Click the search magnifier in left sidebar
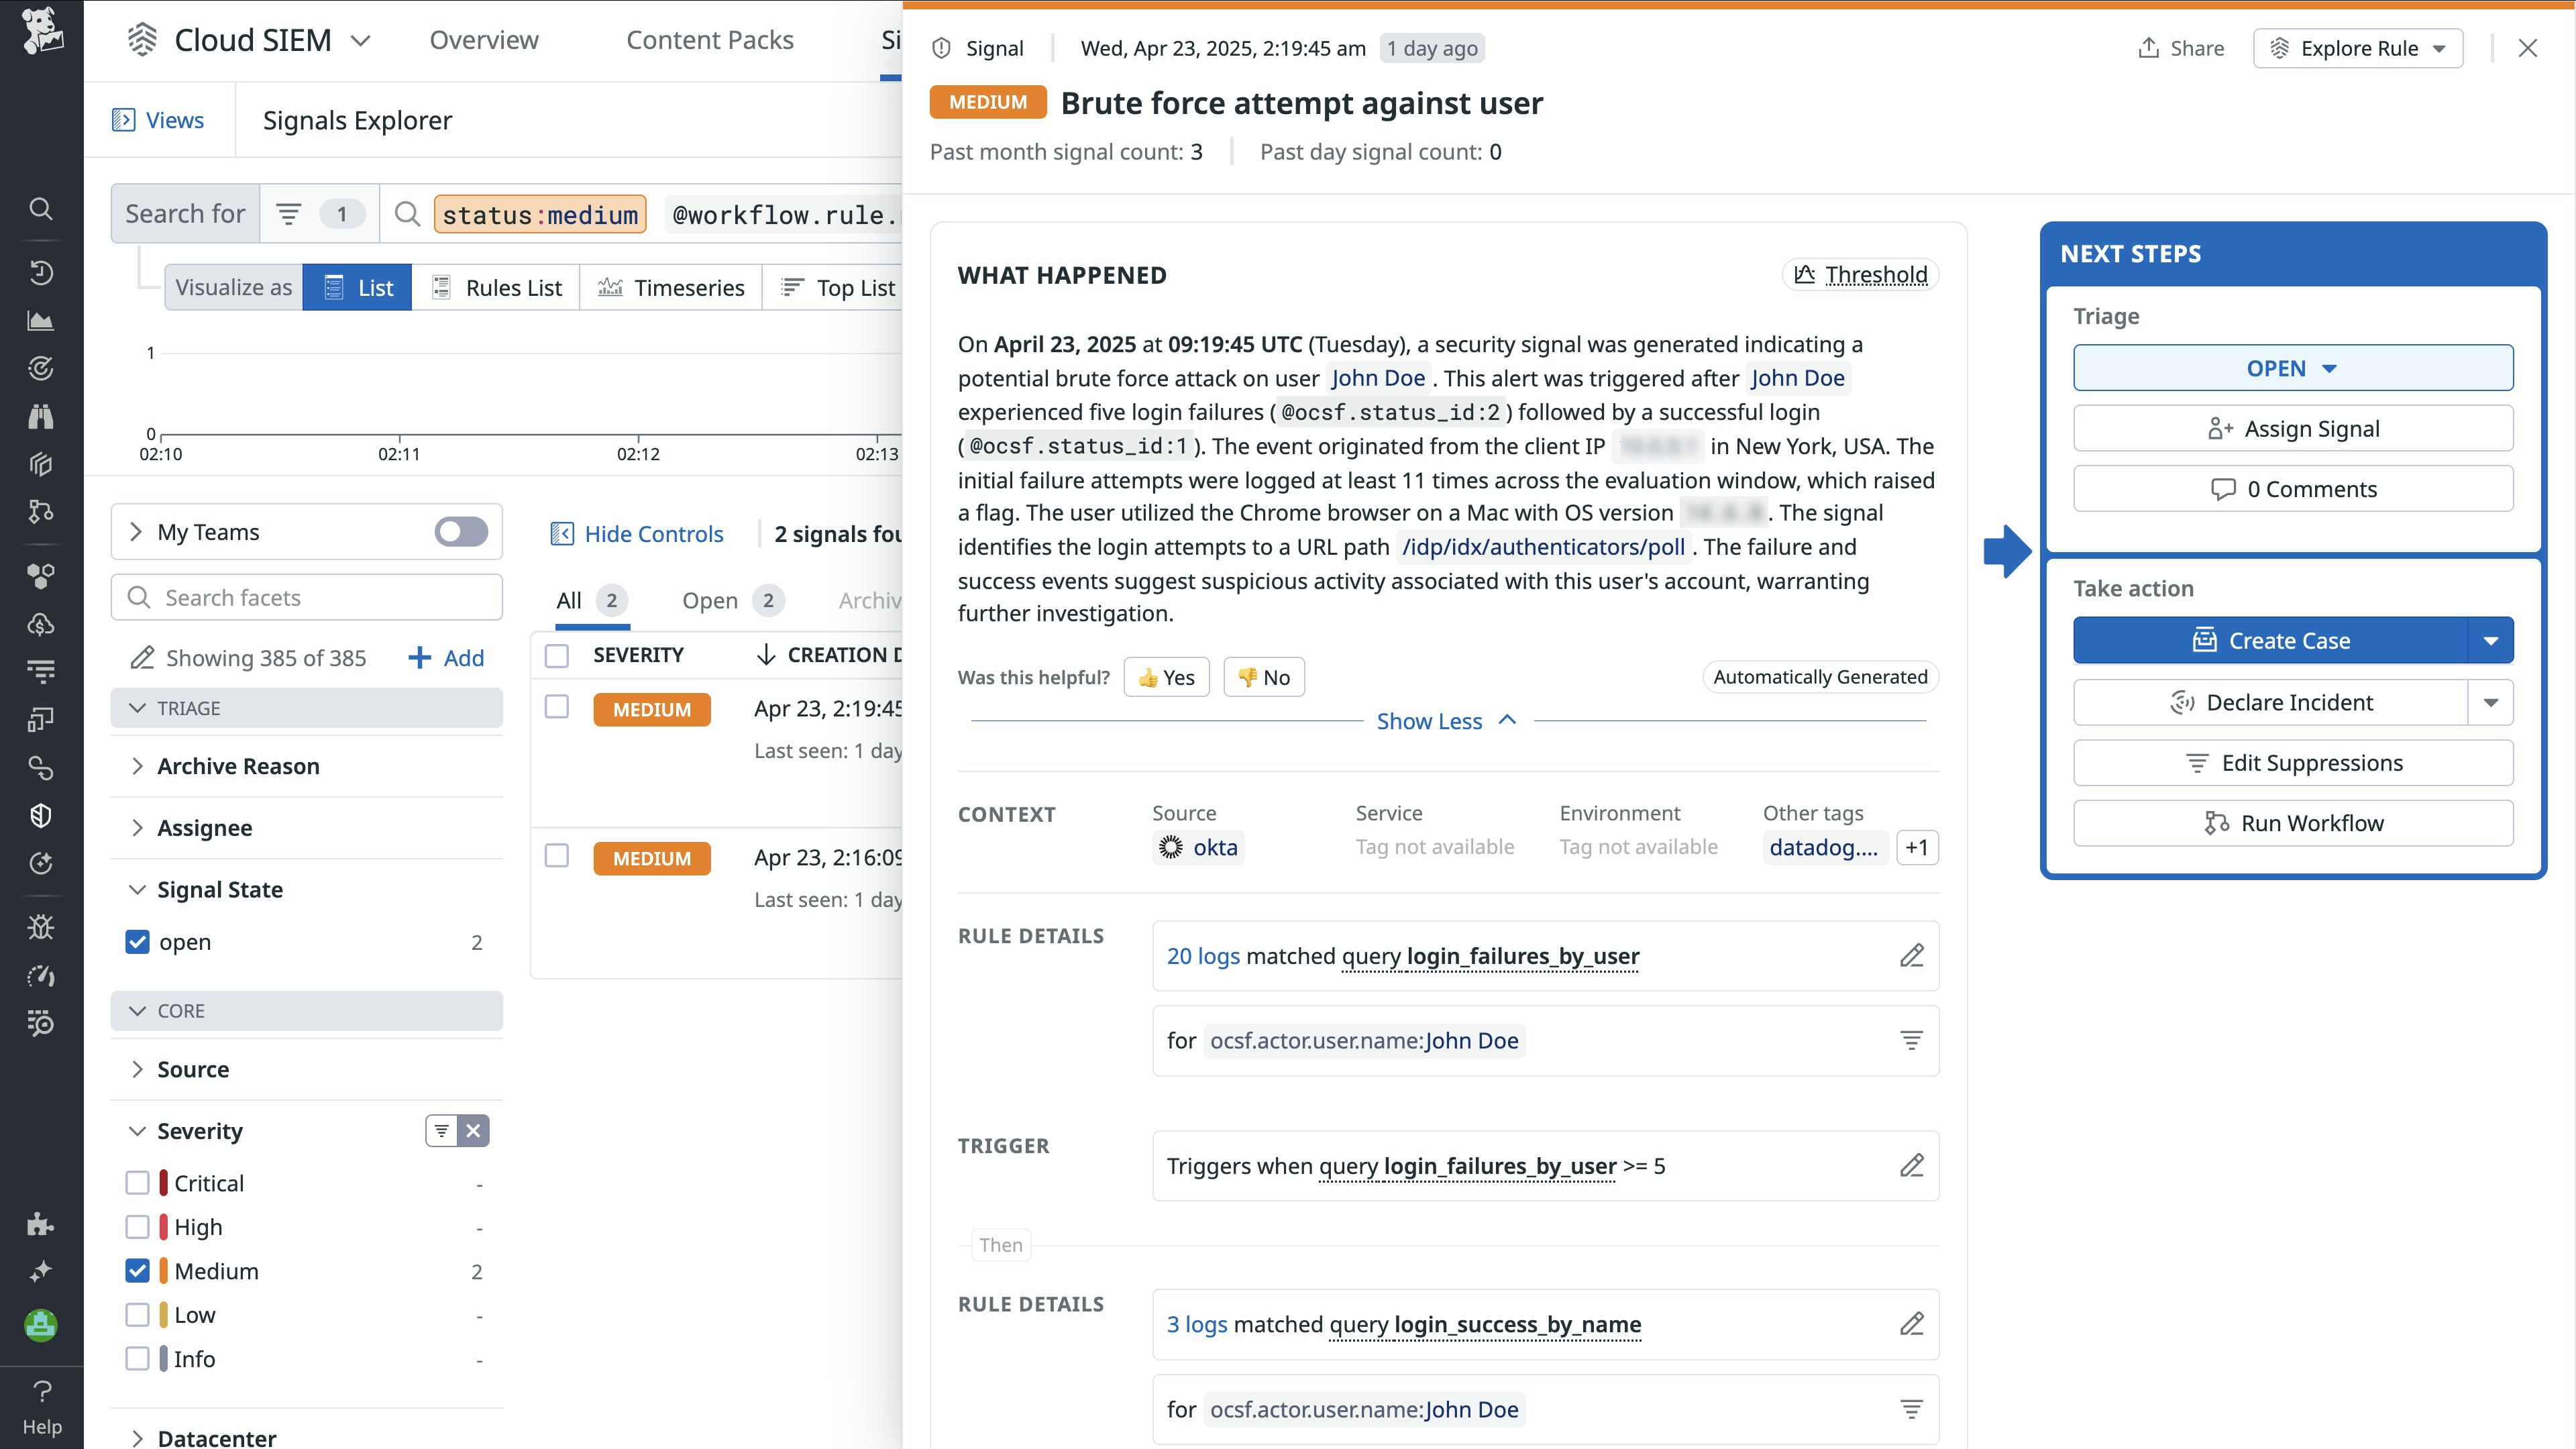Viewport: 2576px width, 1449px height. (x=40, y=209)
